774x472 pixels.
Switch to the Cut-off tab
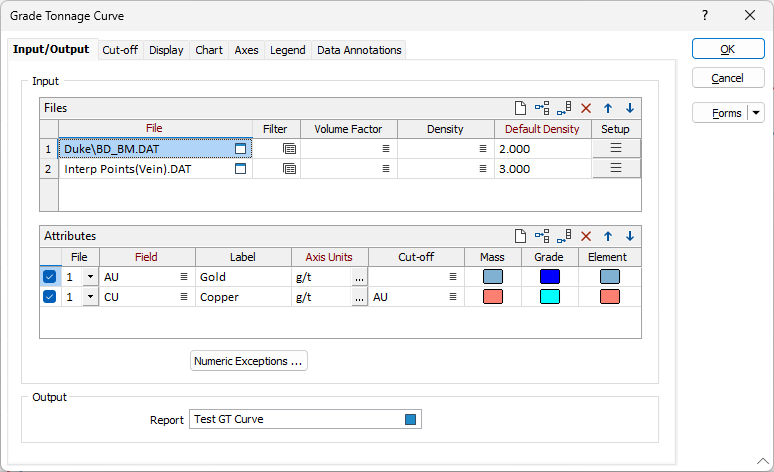tap(120, 50)
